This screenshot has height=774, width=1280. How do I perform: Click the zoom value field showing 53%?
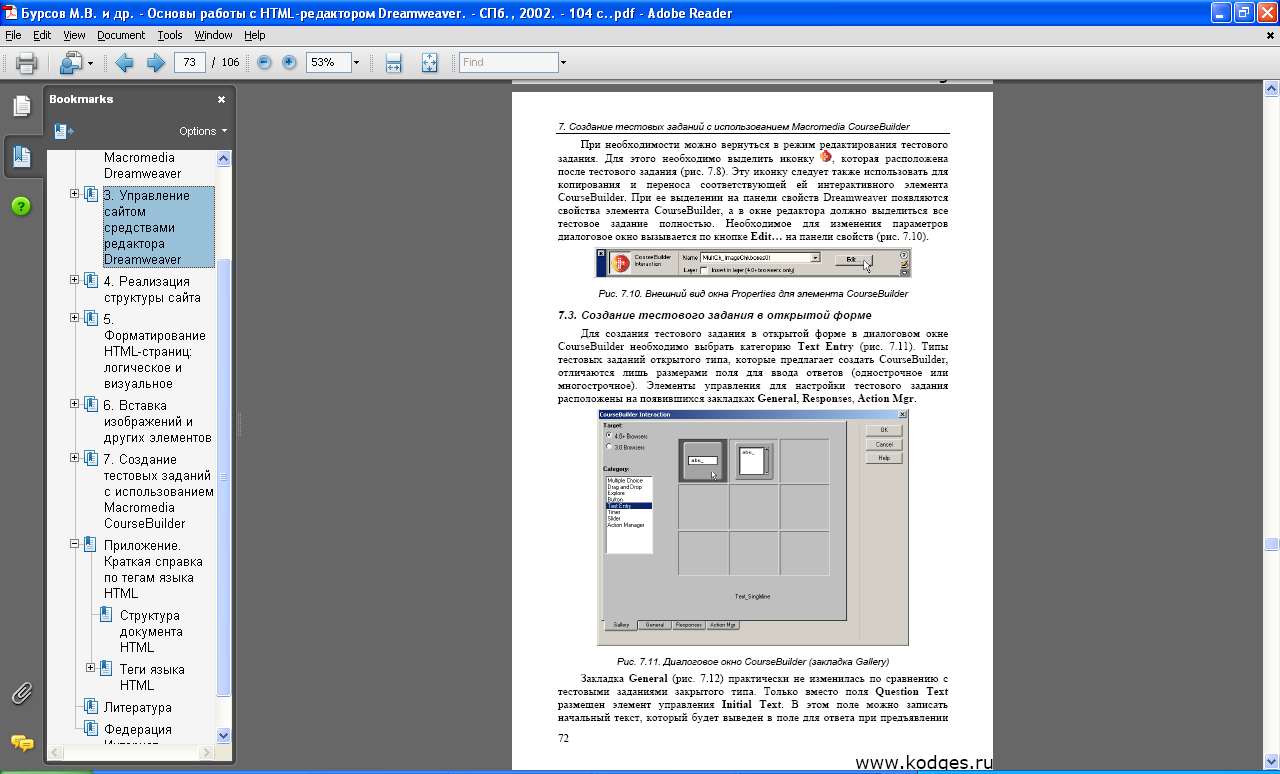[x=327, y=62]
